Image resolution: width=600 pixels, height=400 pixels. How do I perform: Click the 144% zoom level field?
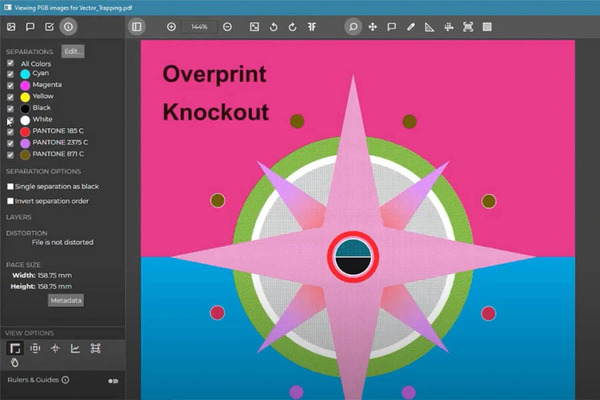tap(199, 27)
